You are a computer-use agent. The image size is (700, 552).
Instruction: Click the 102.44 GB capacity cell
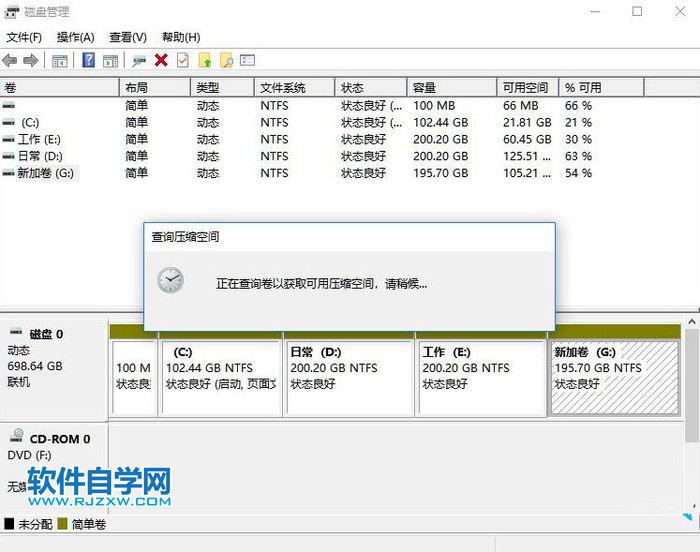click(441, 122)
